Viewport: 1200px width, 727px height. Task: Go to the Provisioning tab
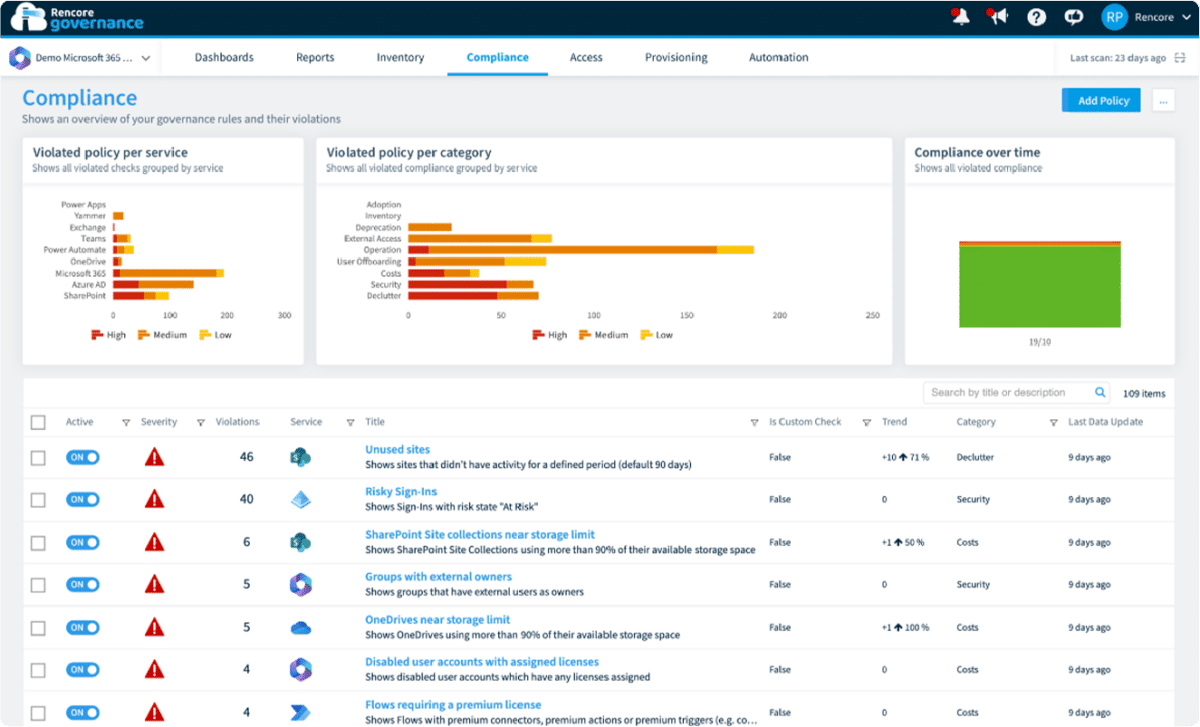coord(676,57)
